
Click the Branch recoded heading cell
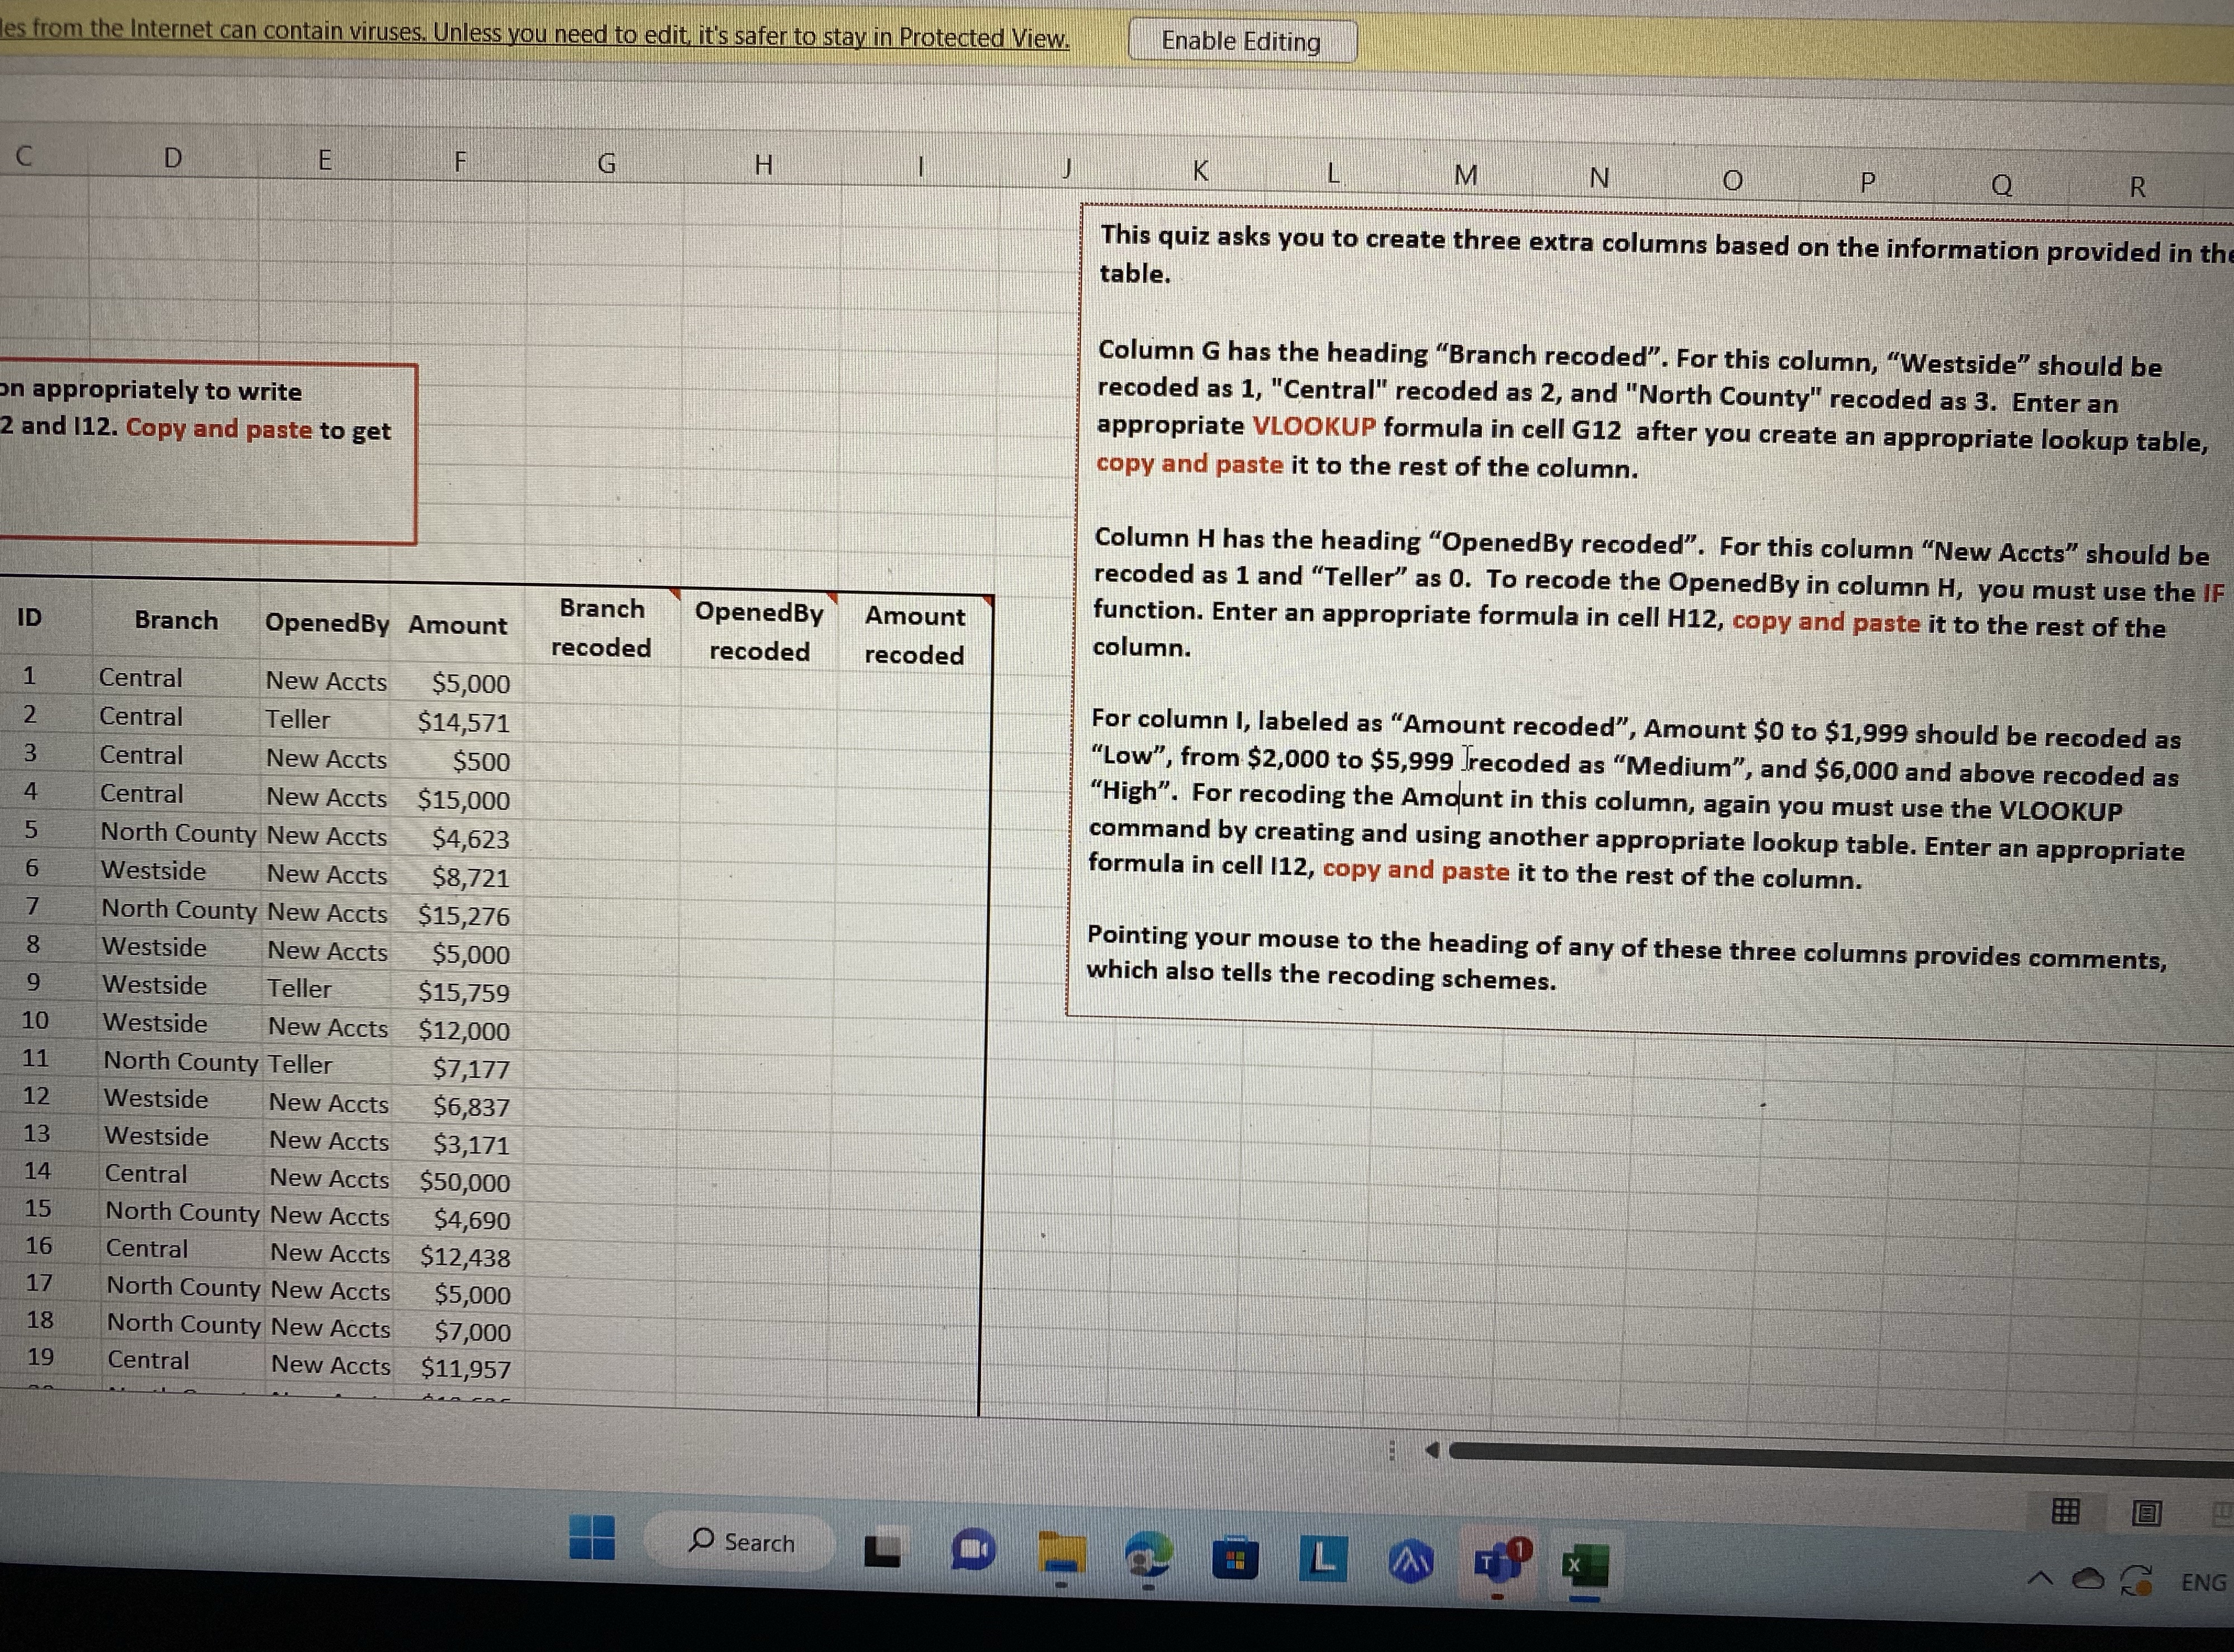(601, 628)
